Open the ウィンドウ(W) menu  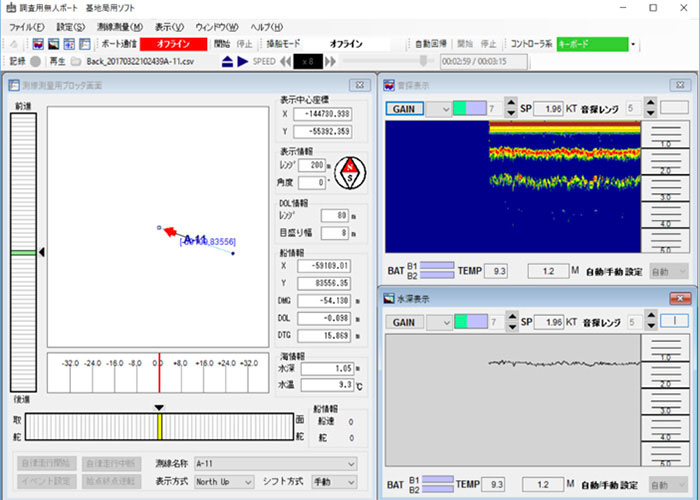pyautogui.click(x=217, y=27)
